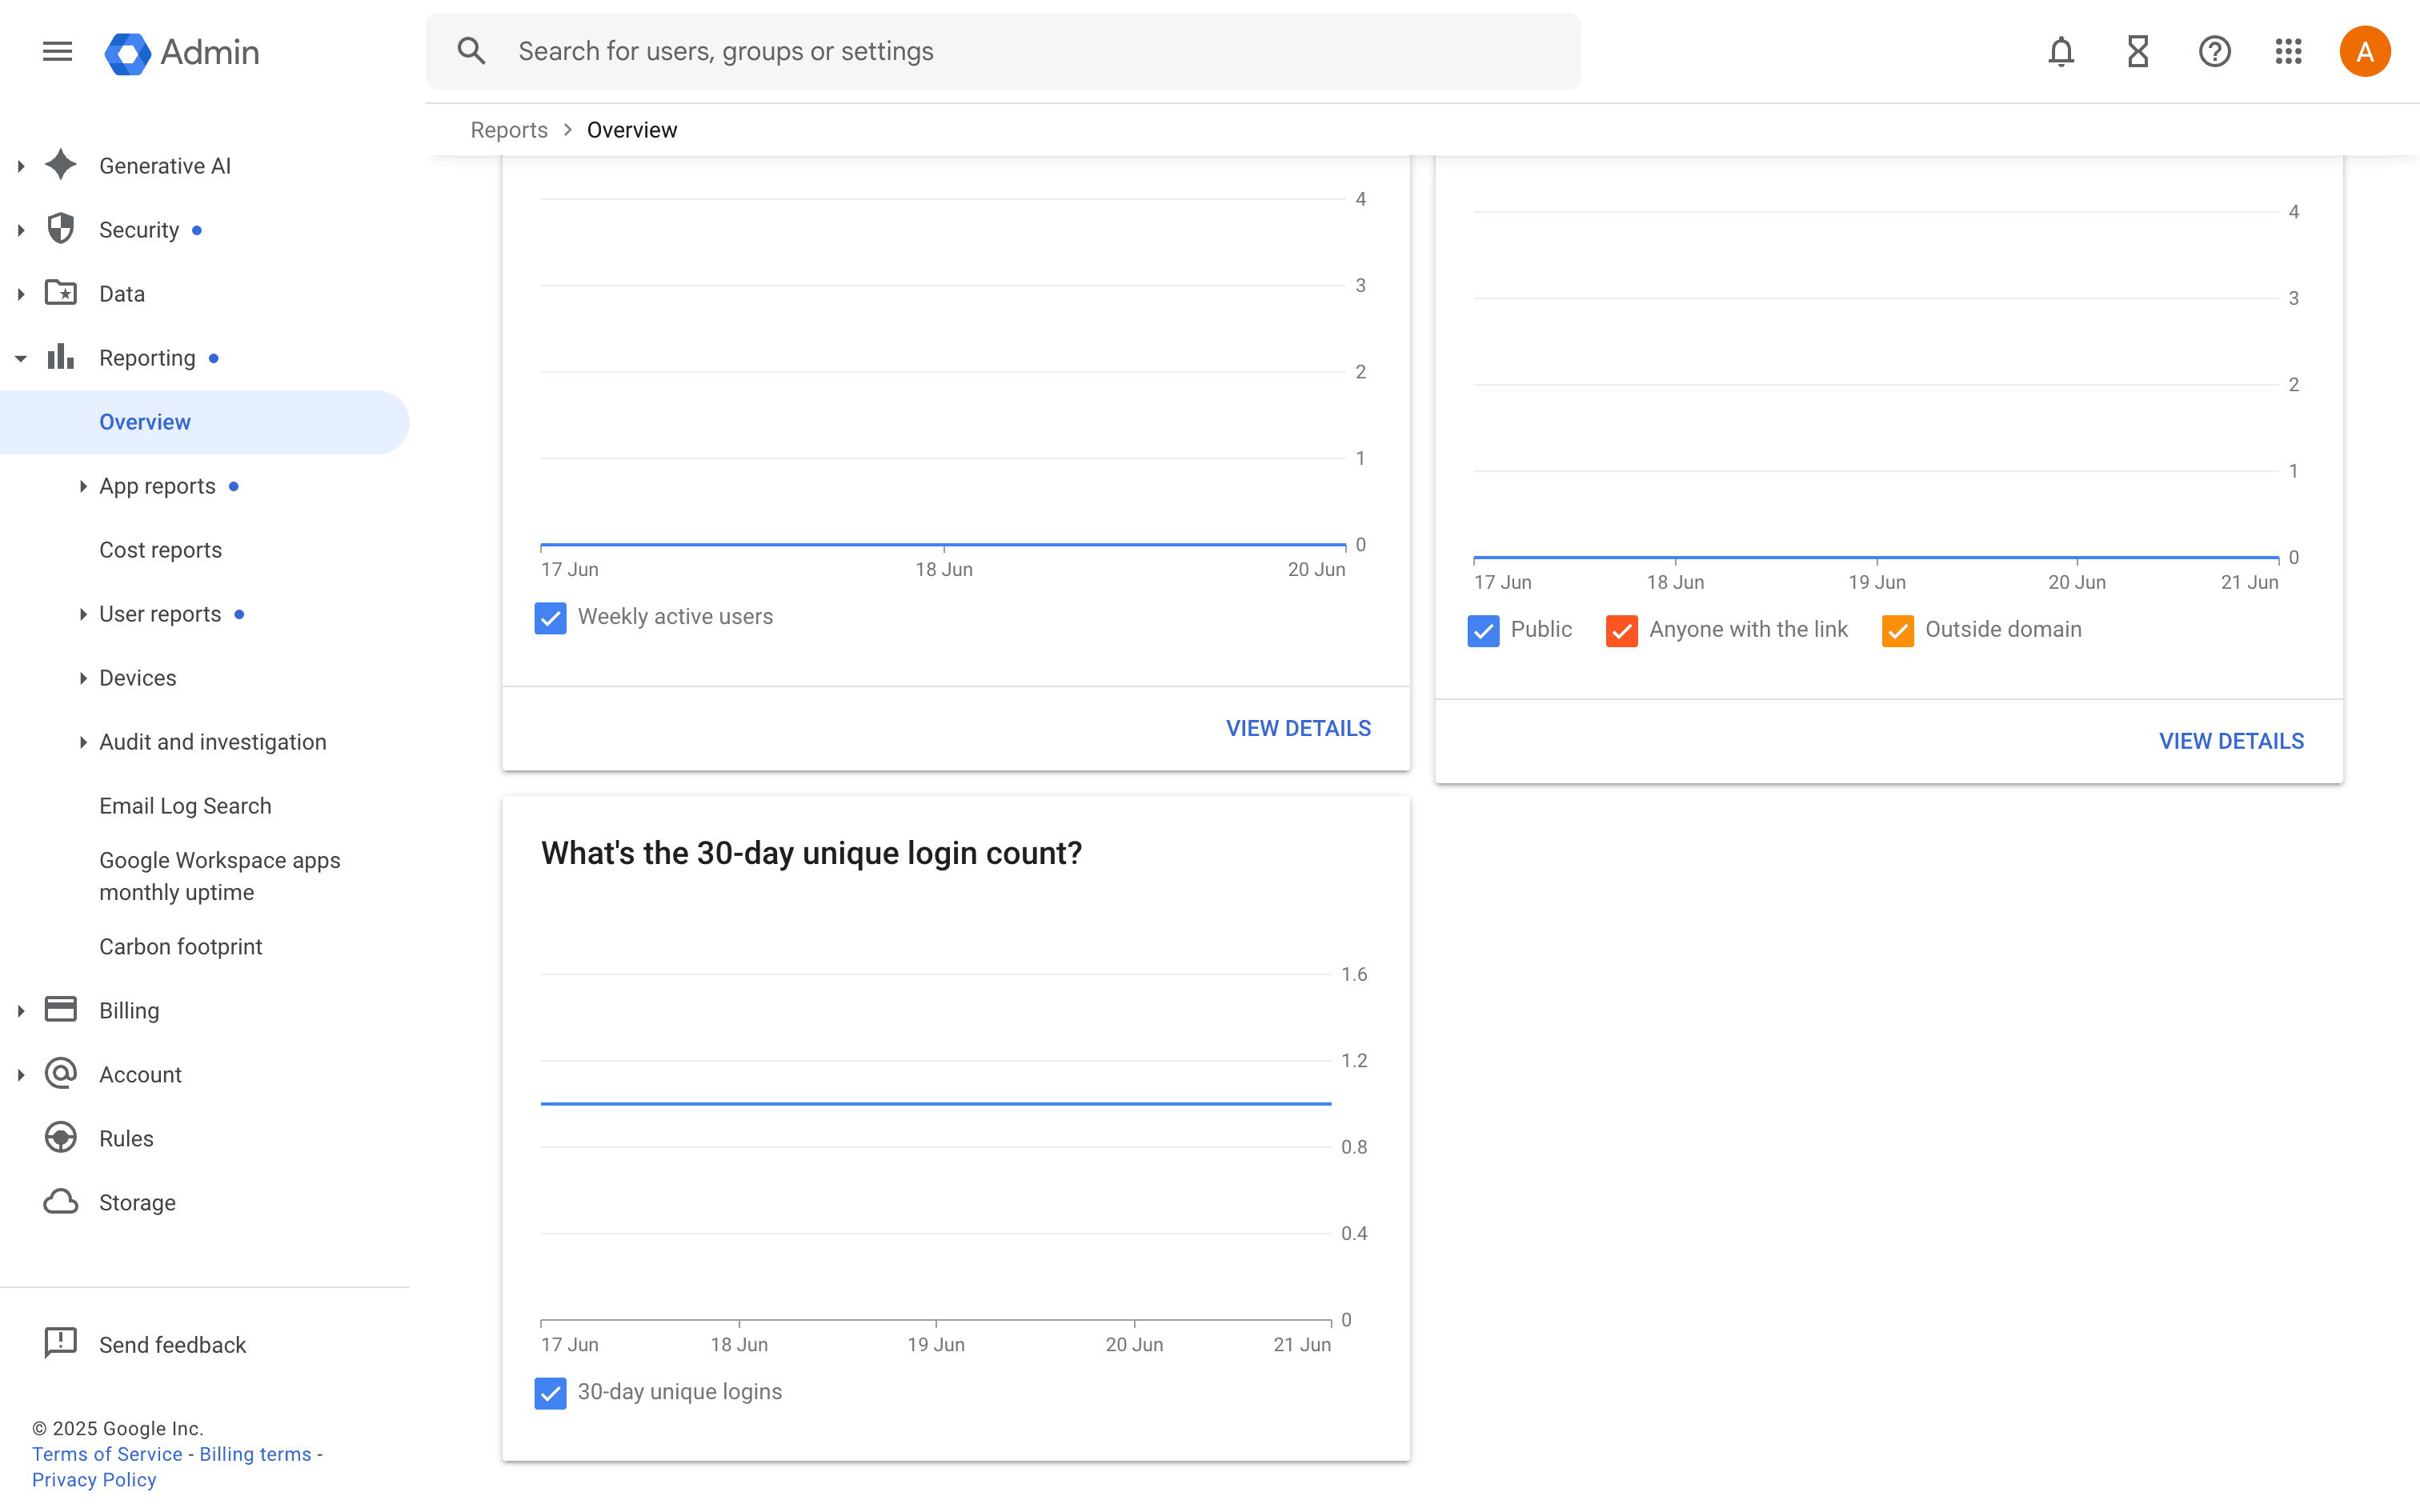Toggle the Anyone with the link checkbox
This screenshot has height=1512, width=2420.
[1621, 630]
